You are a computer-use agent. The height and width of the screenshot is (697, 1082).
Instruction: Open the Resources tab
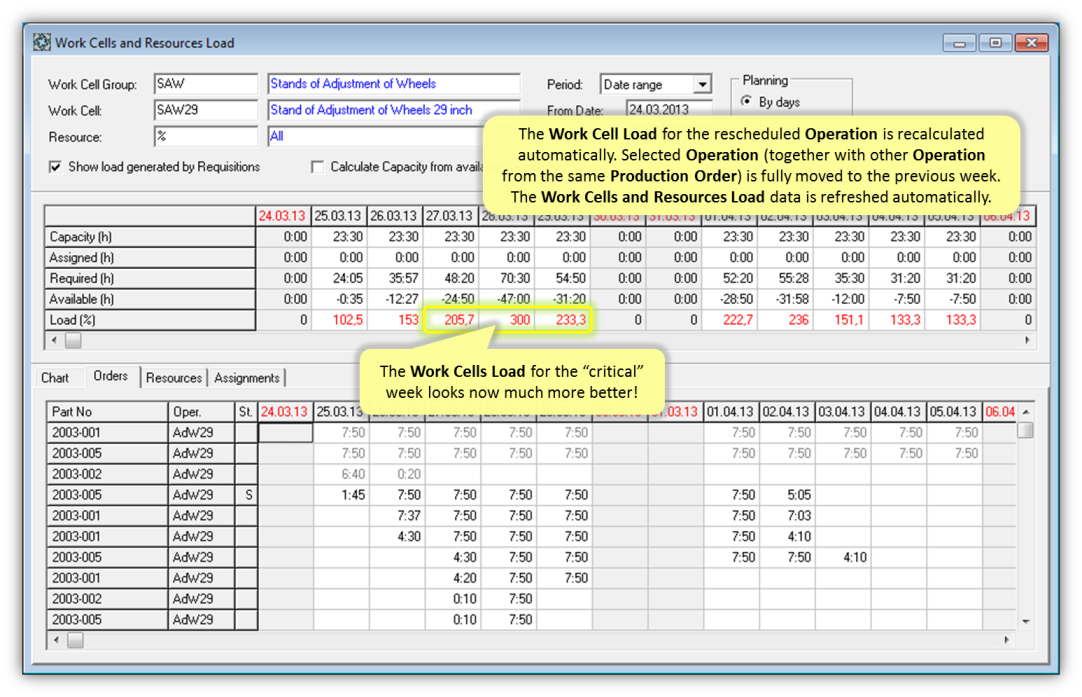[x=174, y=378]
